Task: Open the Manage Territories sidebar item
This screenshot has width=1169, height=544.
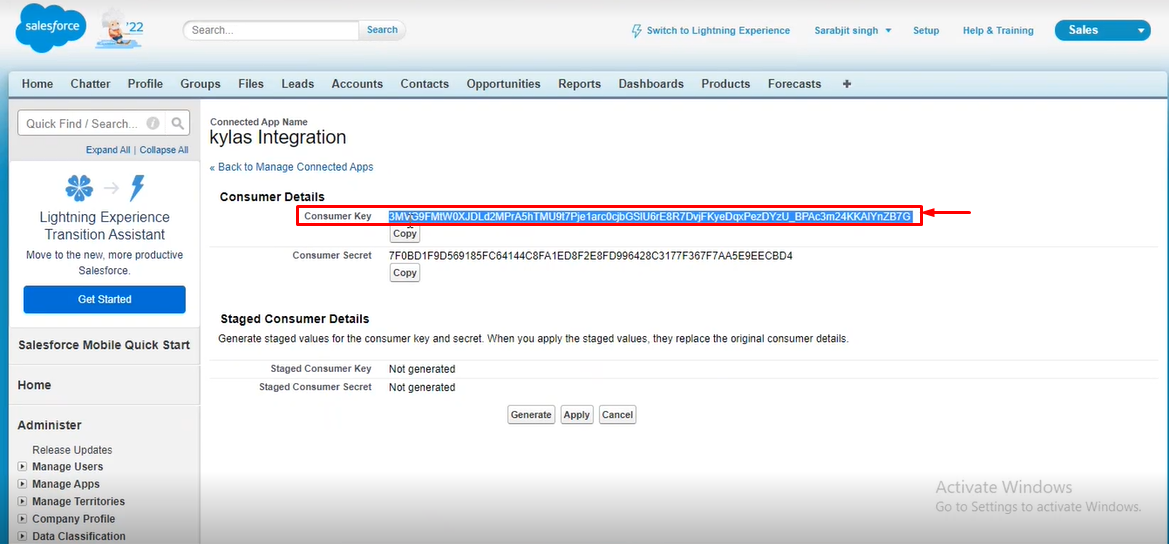Action: (78, 502)
